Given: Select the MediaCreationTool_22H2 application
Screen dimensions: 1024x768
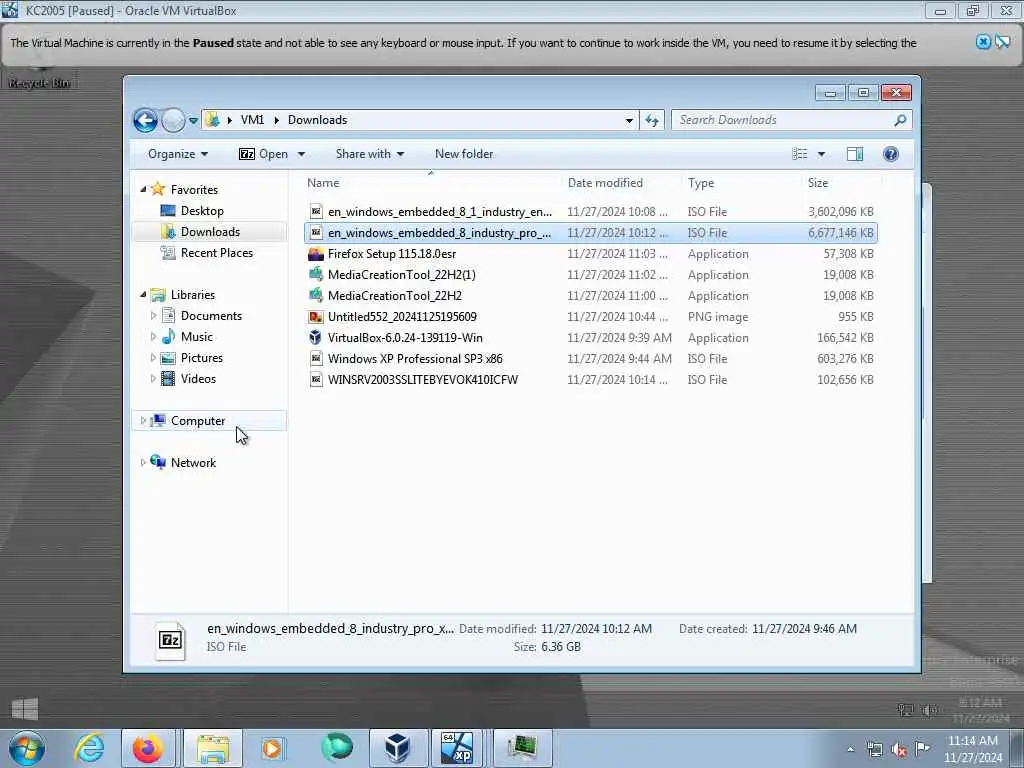Looking at the screenshot, I should (590, 295).
